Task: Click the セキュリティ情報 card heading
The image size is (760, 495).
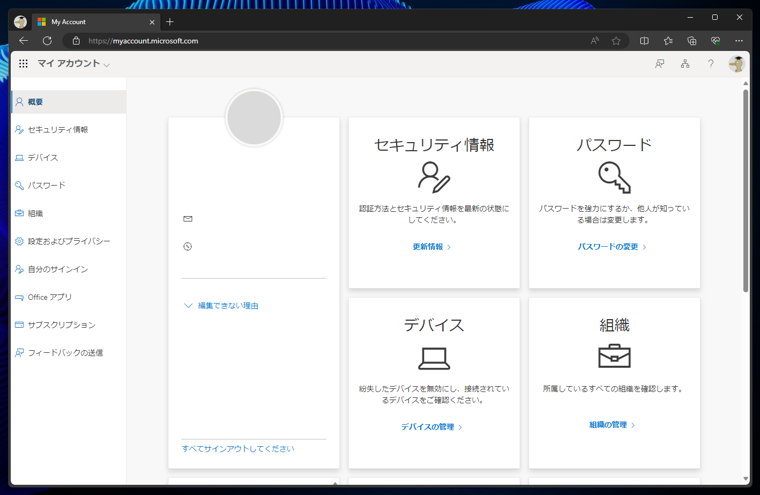Action: (x=434, y=144)
